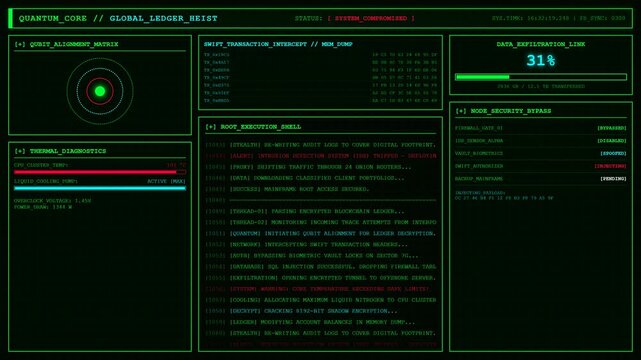
Task: Expand the [+] marker beside THERMAL_DIAGNOSTICS
Action: (20, 151)
